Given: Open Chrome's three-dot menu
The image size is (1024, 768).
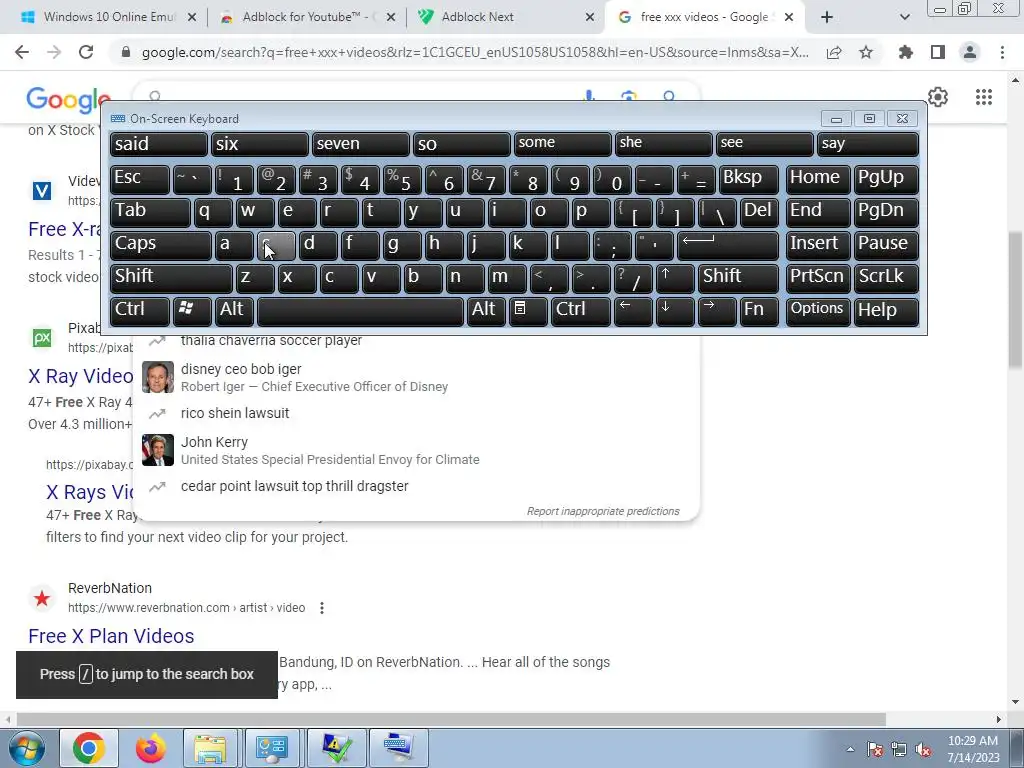Looking at the screenshot, I should point(1002,52).
